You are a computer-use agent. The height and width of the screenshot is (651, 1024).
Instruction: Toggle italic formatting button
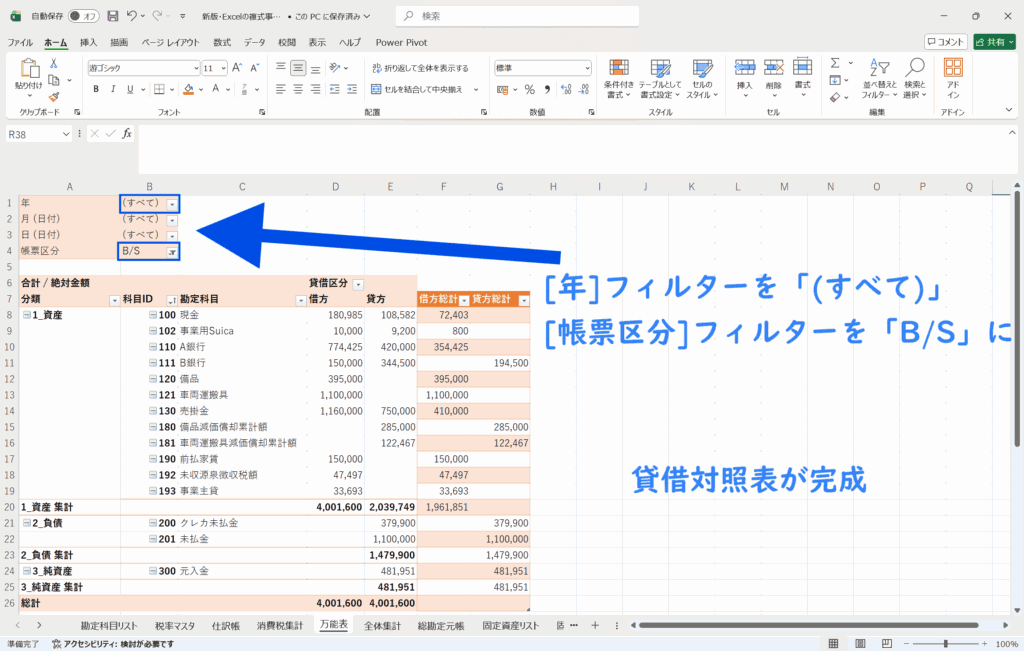click(113, 89)
